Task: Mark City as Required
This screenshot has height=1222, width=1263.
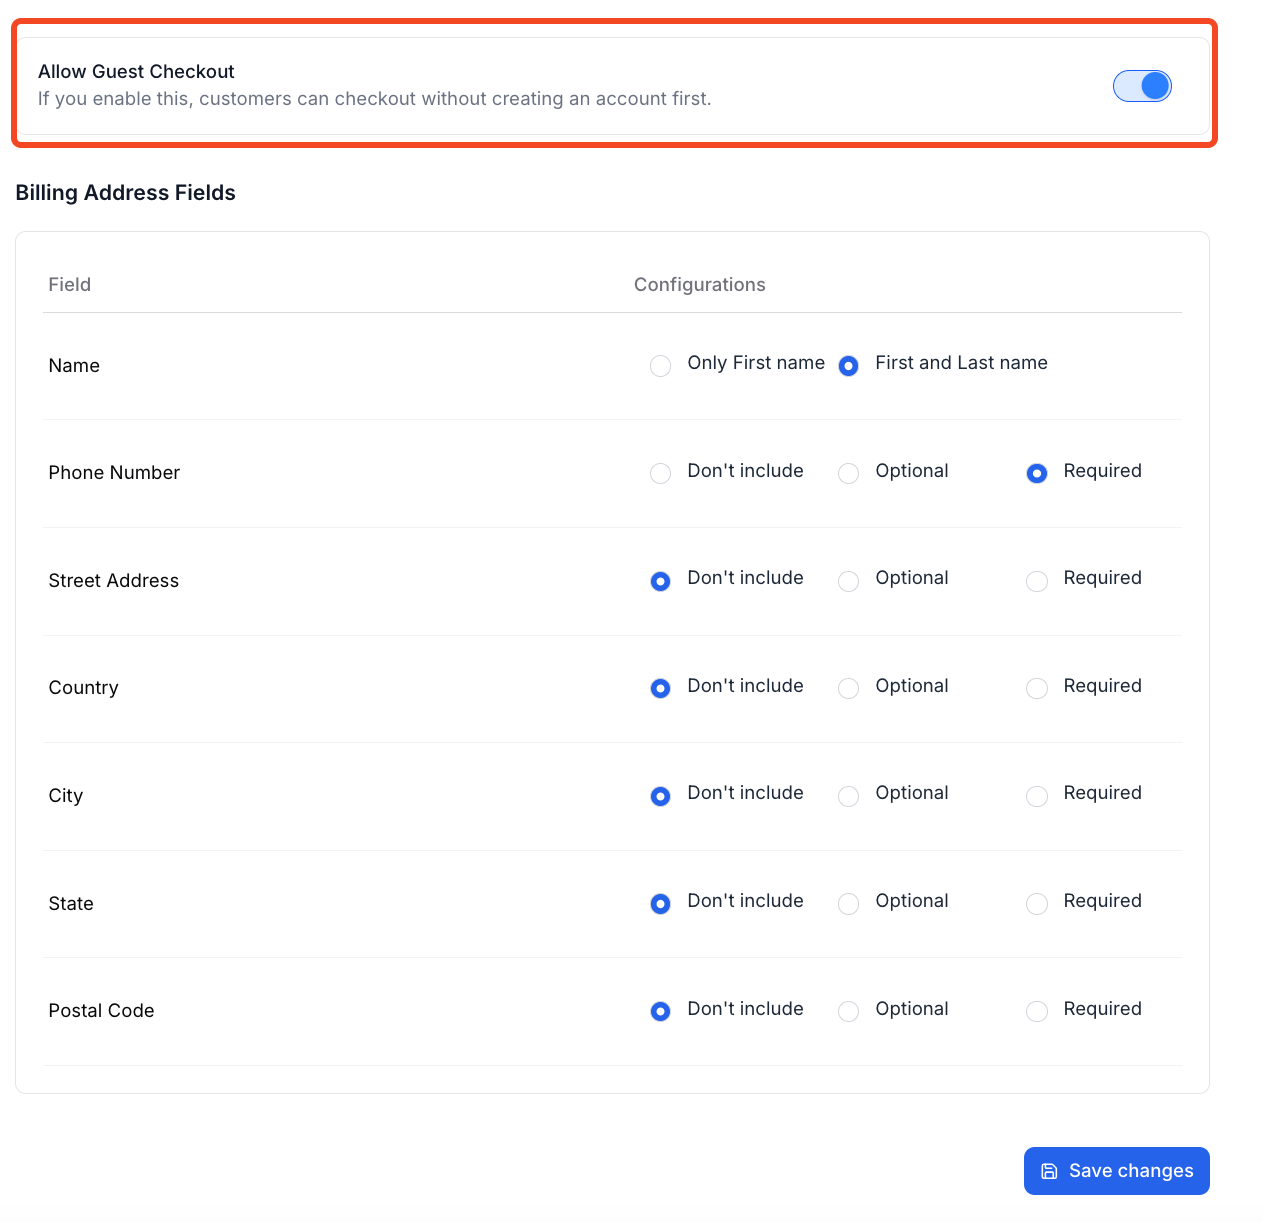Action: 1037,796
